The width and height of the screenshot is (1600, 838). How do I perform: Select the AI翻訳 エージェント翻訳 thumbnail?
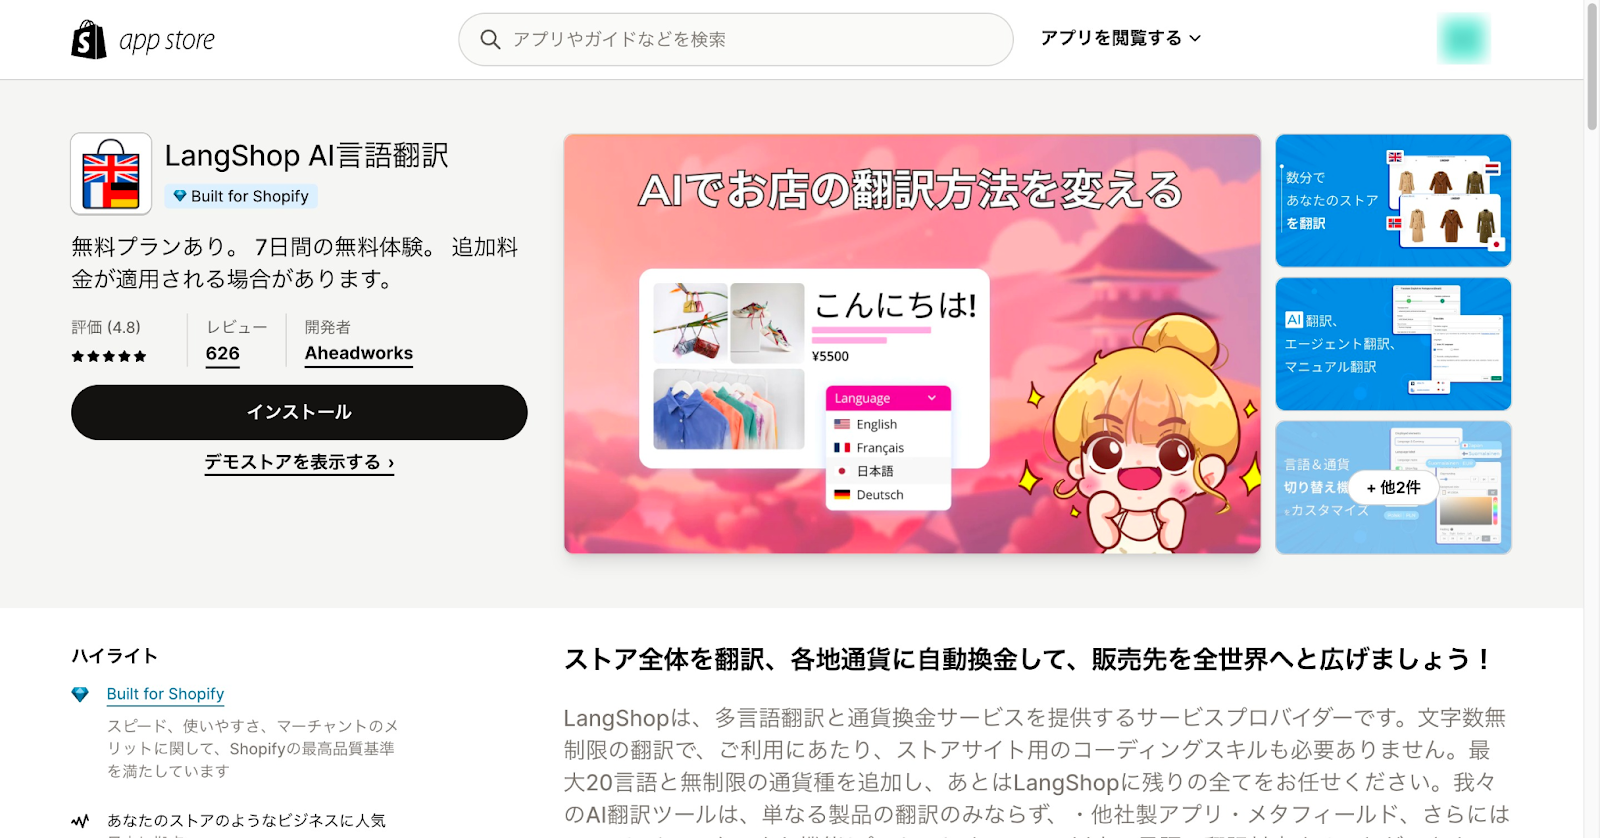1393,344
